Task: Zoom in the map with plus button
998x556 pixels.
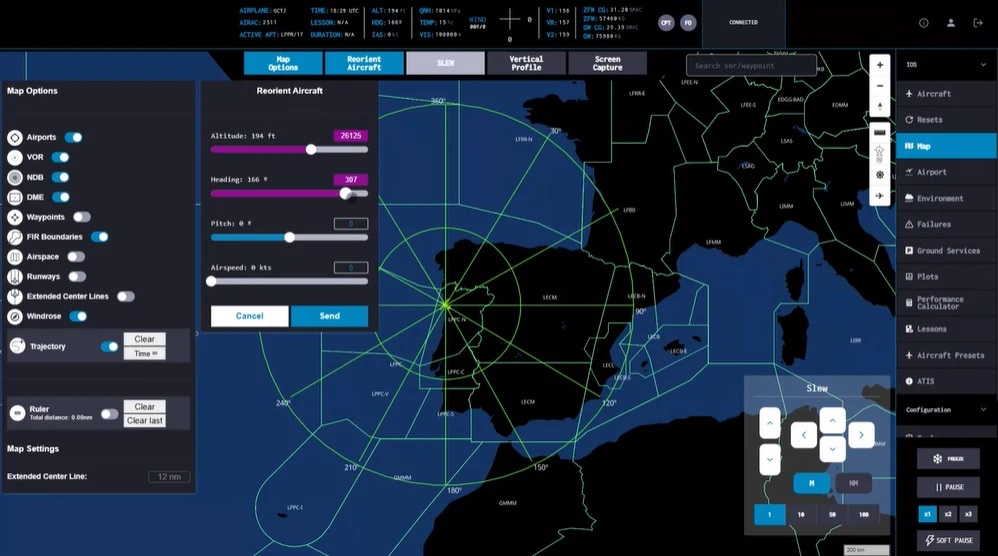Action: coord(880,65)
